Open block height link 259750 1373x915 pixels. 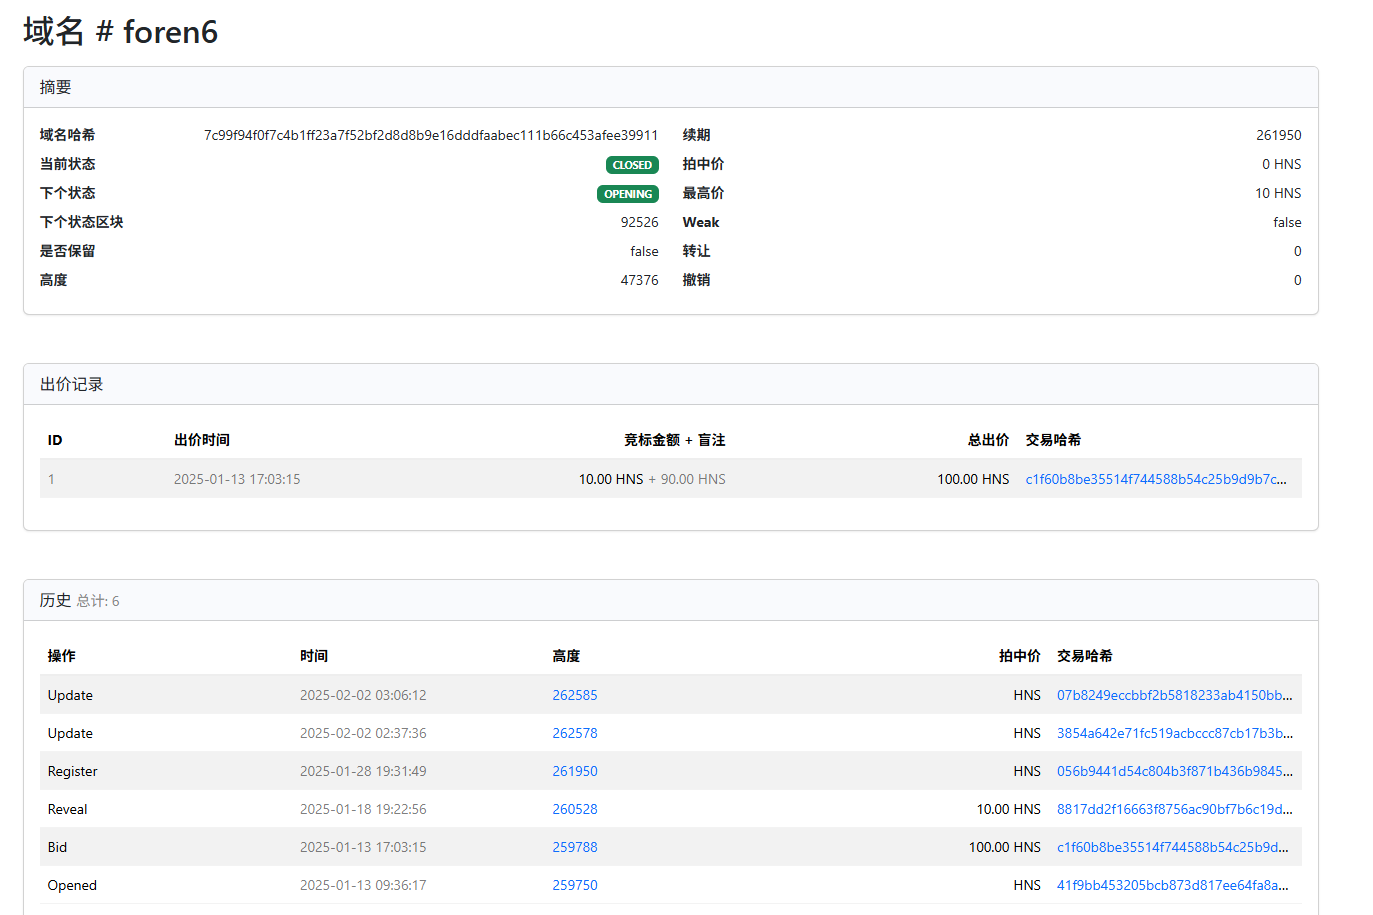pos(574,885)
